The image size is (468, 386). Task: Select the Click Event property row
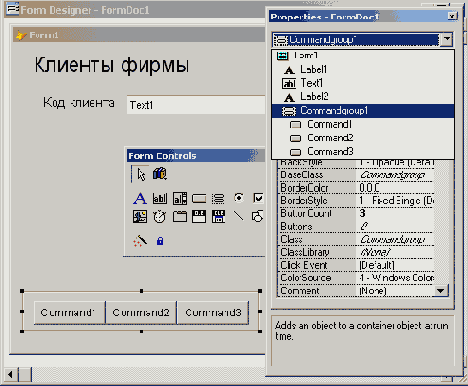(x=356, y=265)
